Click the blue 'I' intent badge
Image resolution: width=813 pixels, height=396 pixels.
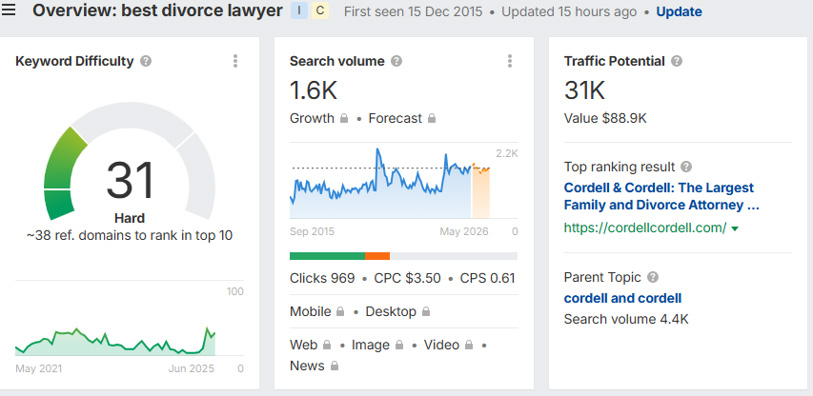click(x=299, y=10)
